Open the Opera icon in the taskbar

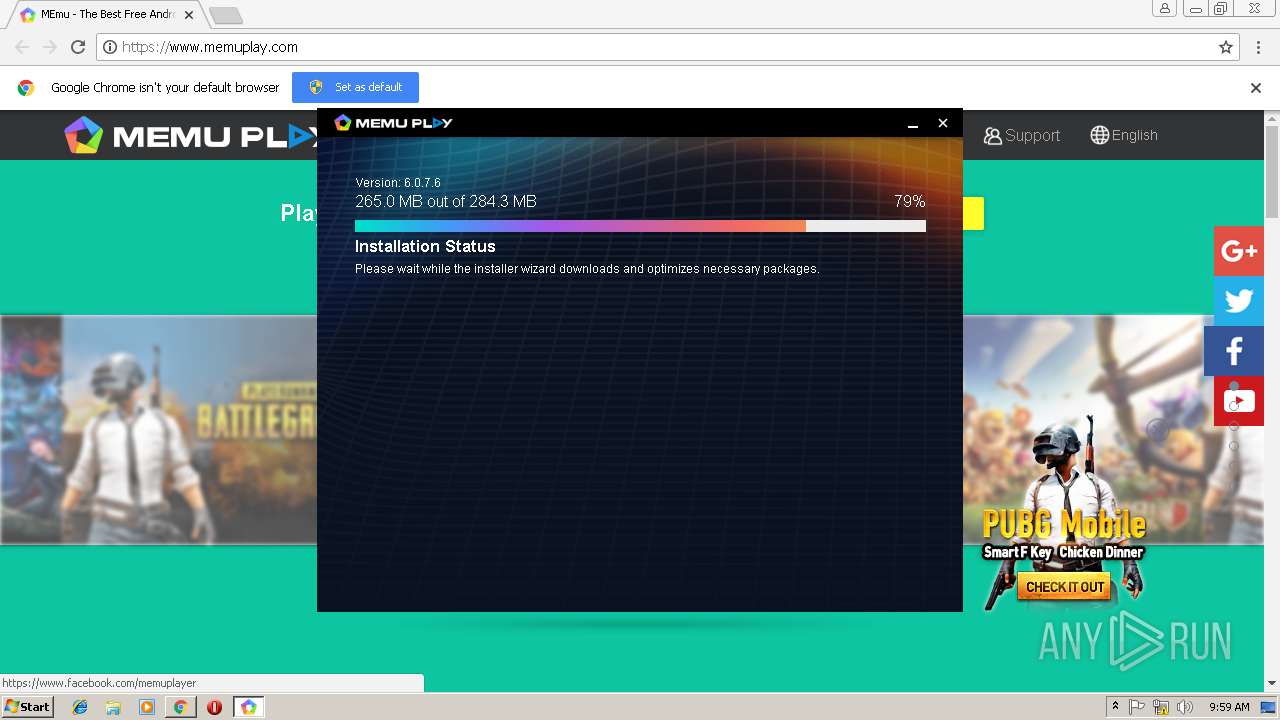pyautogui.click(x=214, y=707)
